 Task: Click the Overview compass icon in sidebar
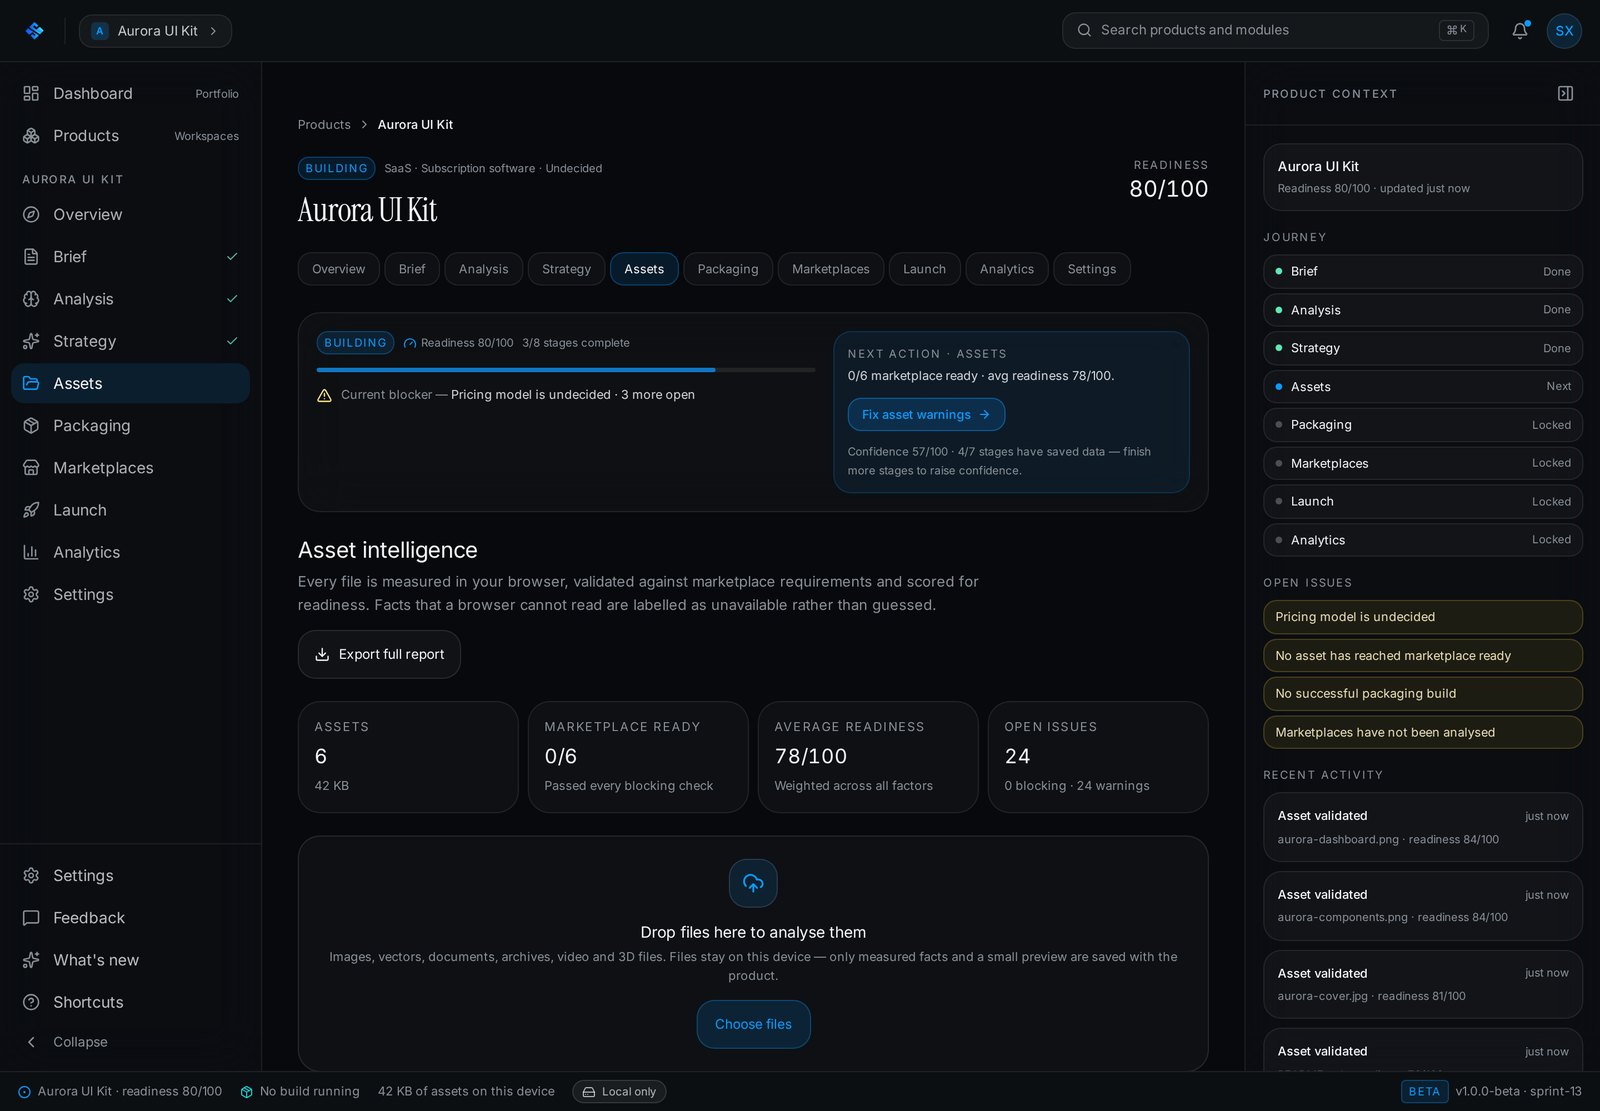point(31,214)
